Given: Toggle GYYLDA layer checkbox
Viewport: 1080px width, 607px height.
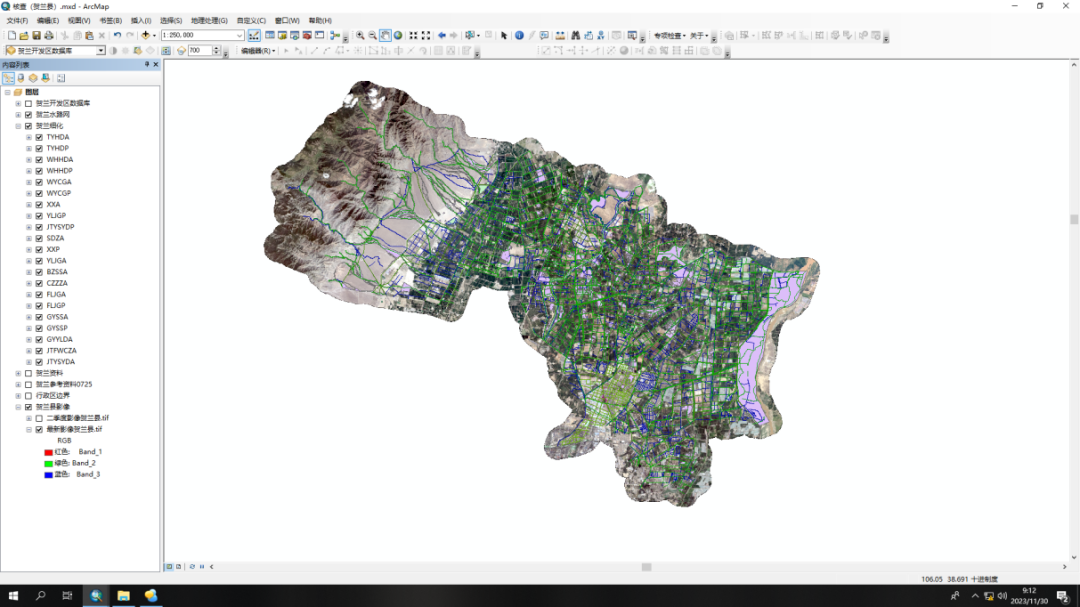Looking at the screenshot, I should 39,340.
